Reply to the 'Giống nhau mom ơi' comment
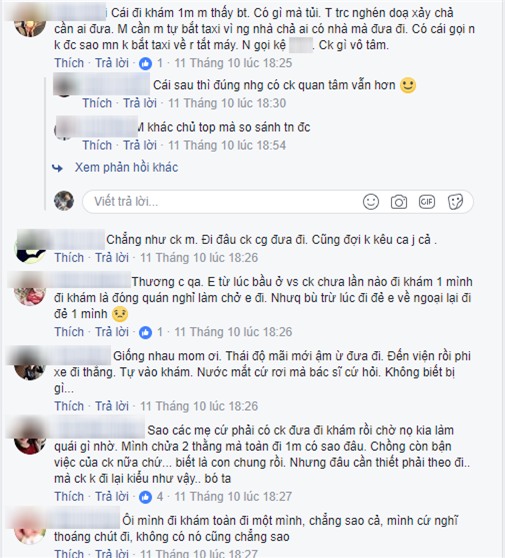Viewport: 505px width, 558px height. click(112, 406)
